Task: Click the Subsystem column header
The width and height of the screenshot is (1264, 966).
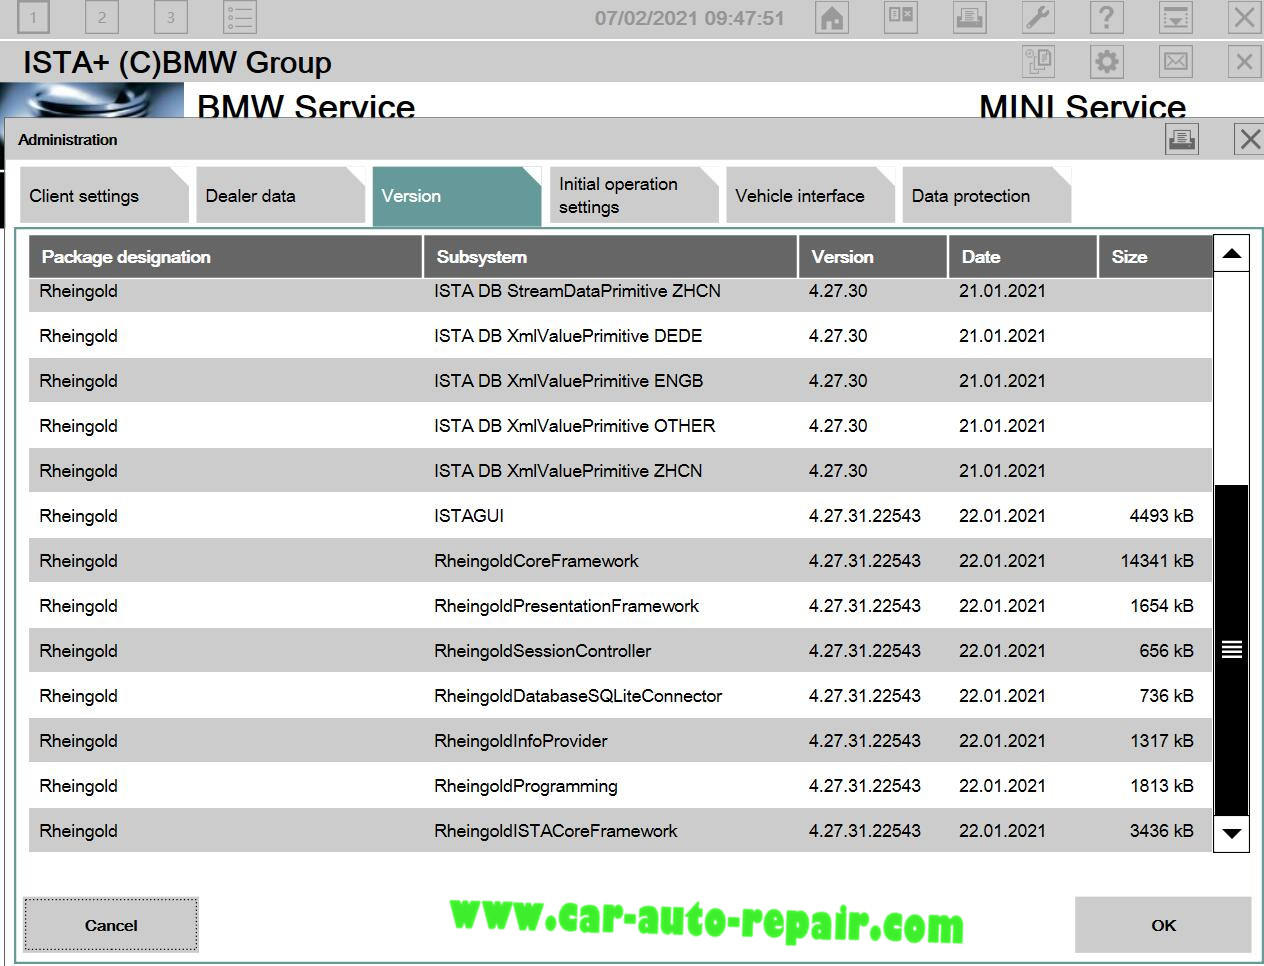Action: (x=610, y=257)
